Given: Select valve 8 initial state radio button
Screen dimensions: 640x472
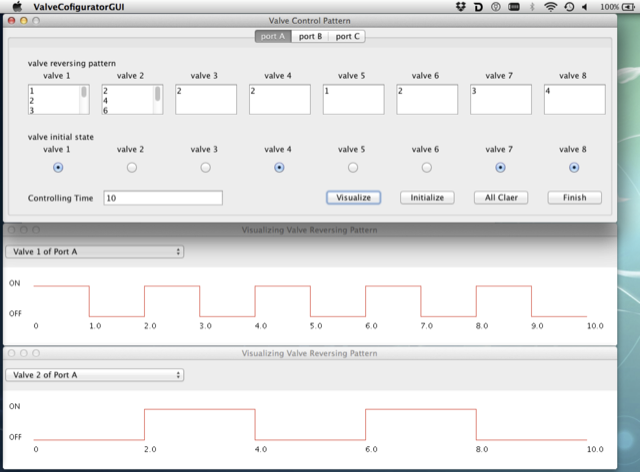Looking at the screenshot, I should 574,167.
